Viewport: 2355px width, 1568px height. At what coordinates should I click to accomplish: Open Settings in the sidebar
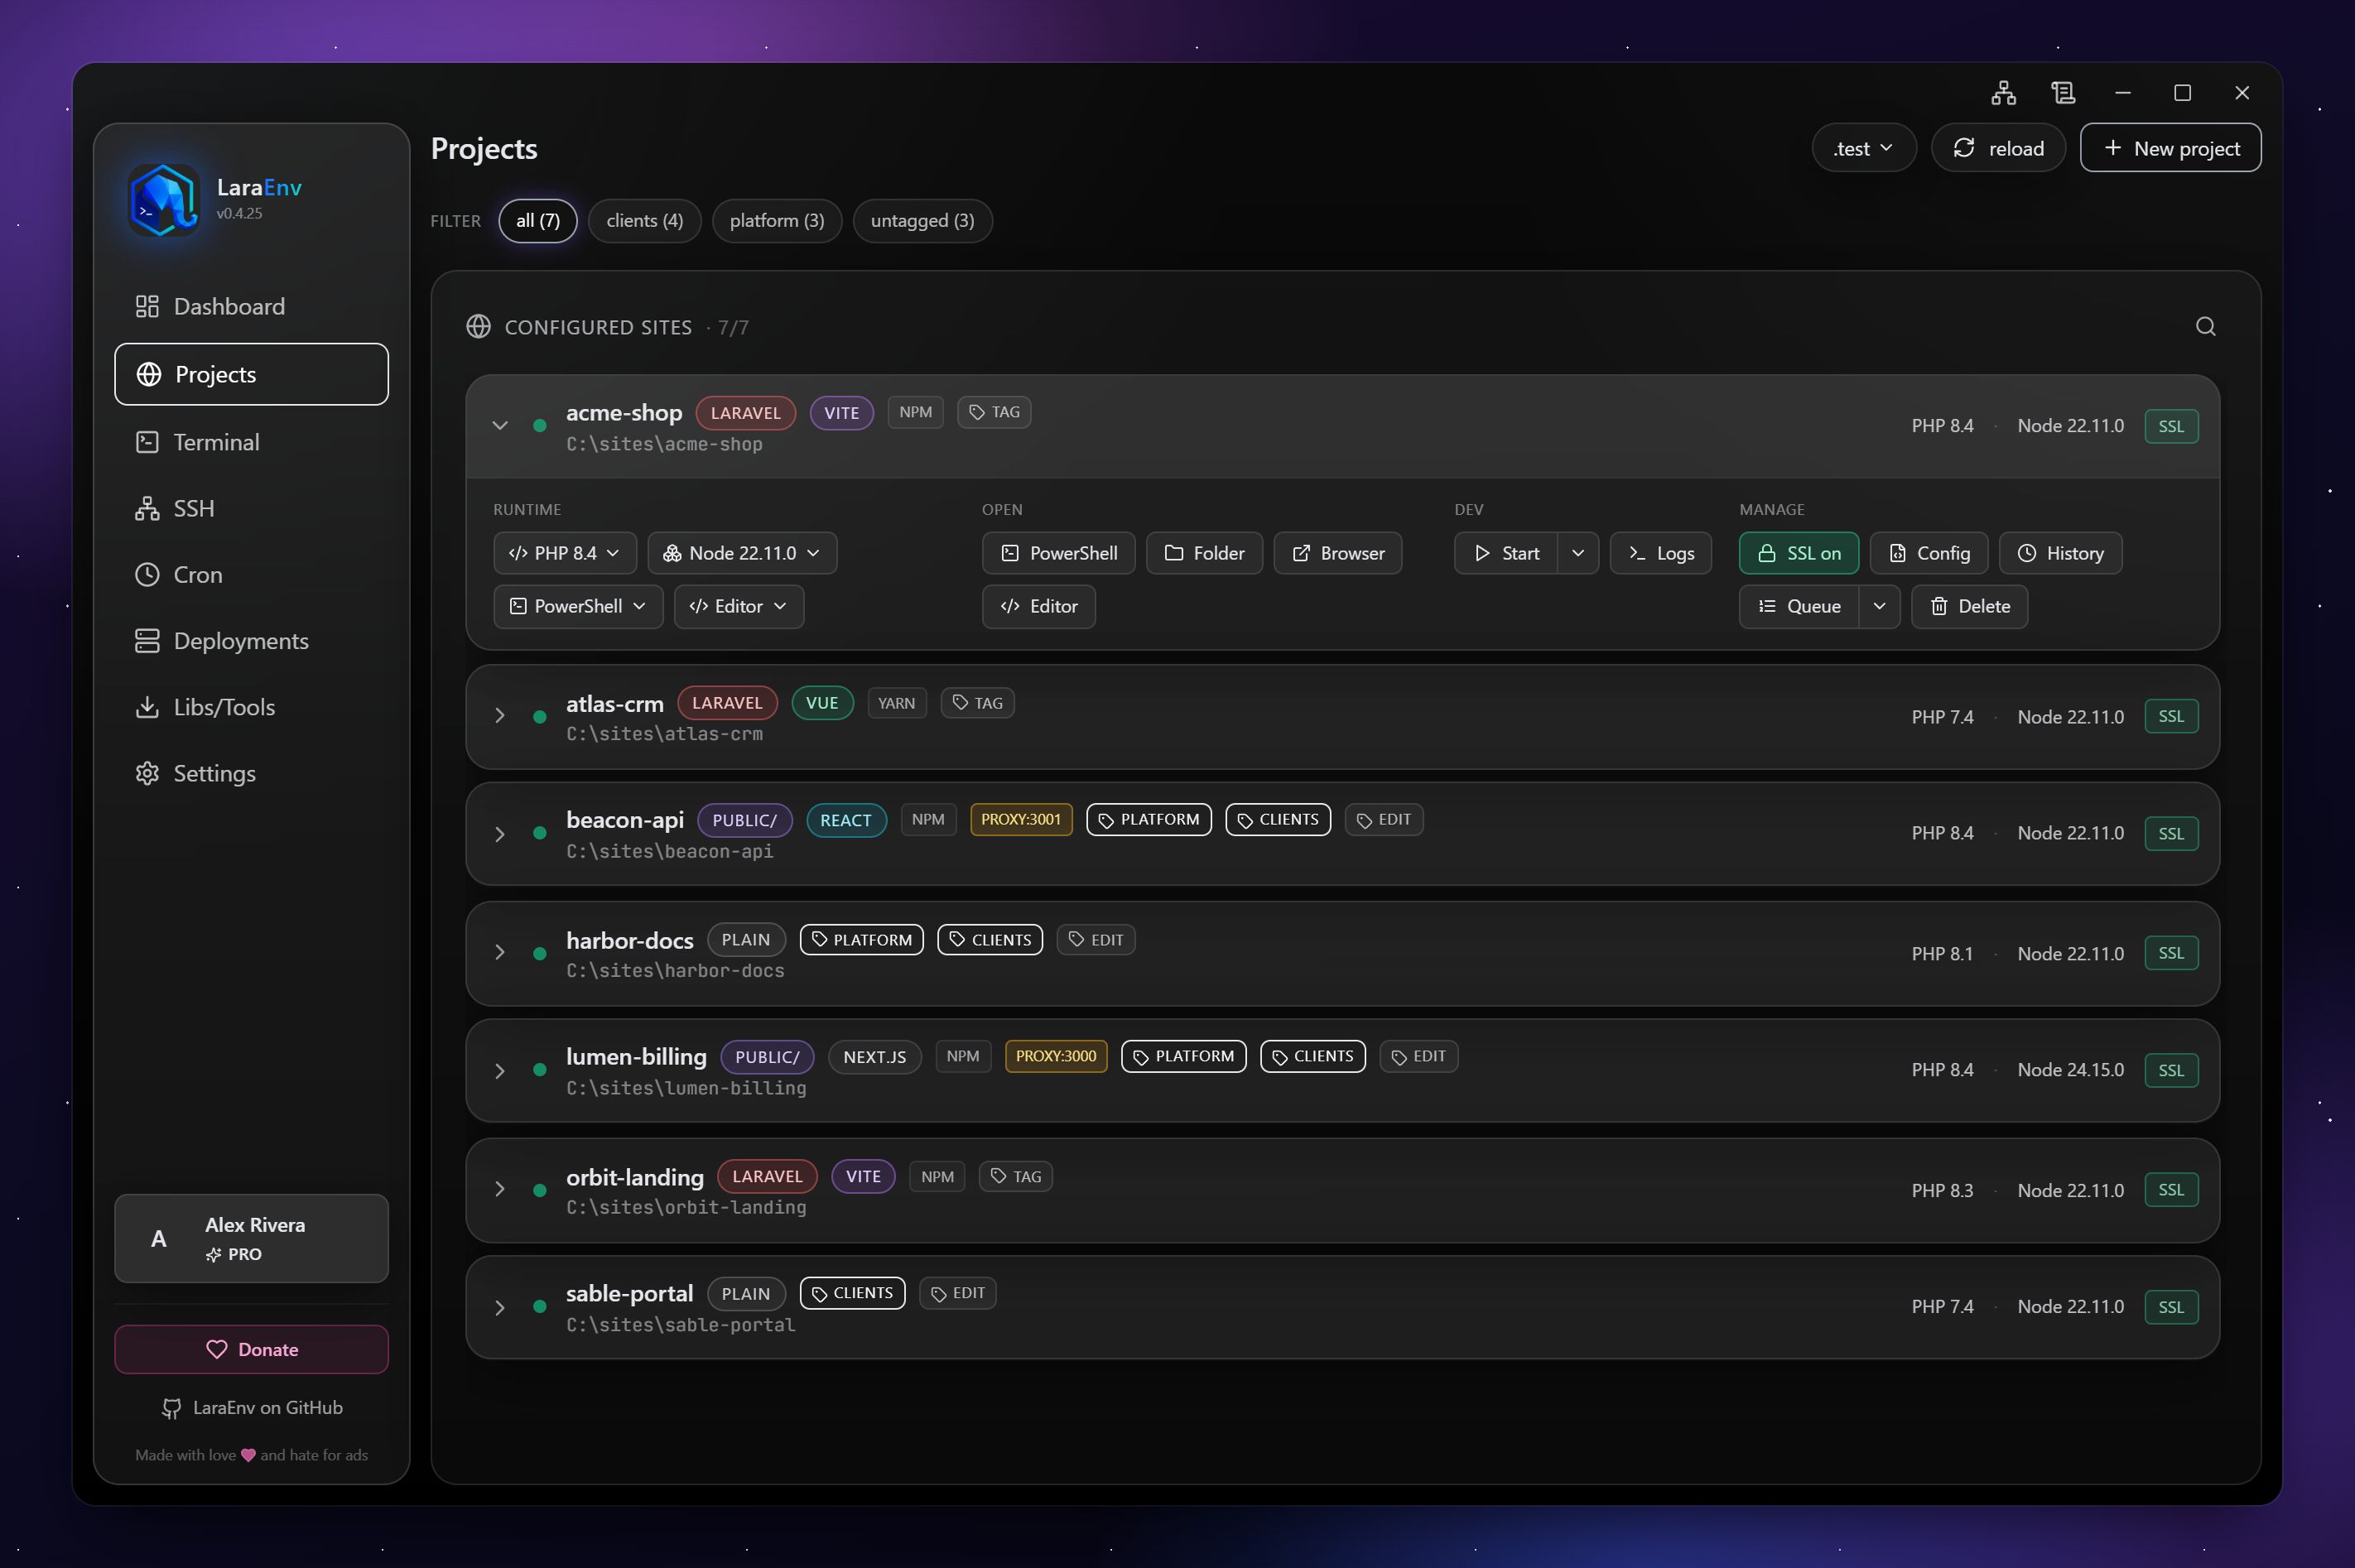[x=251, y=773]
